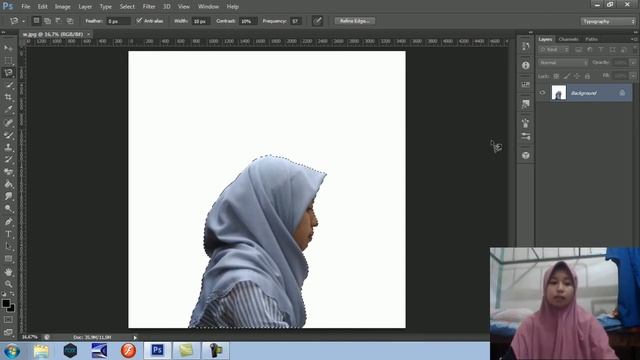
Task: Select the Rectangular Marquee tool
Action: pos(8,60)
